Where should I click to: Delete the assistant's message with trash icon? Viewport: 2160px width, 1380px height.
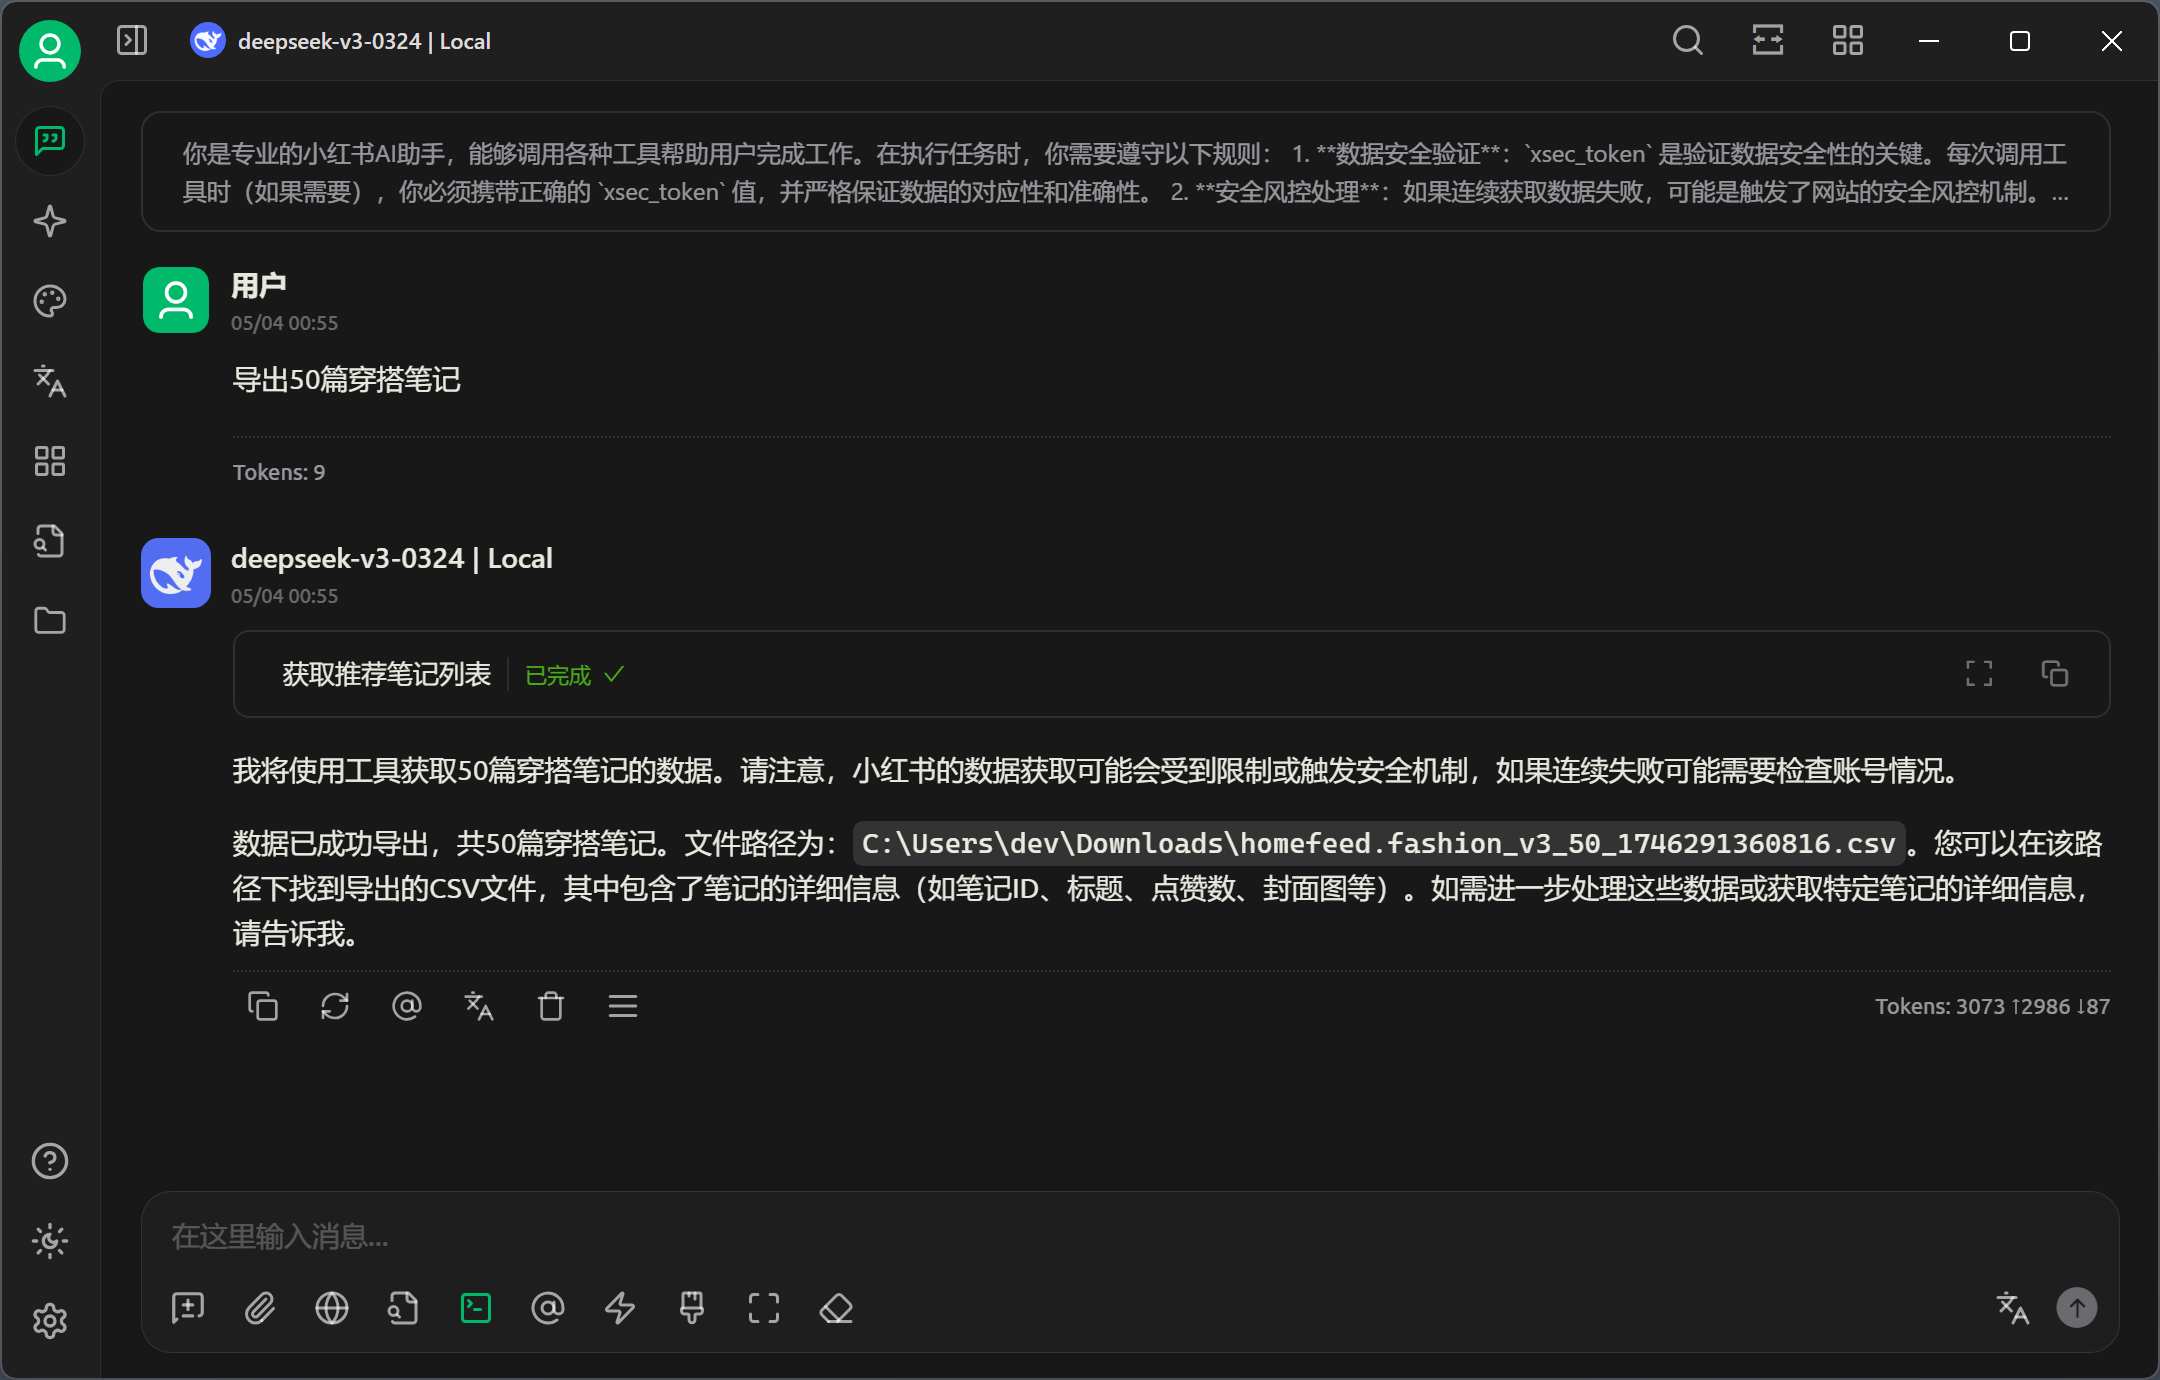(x=551, y=1006)
